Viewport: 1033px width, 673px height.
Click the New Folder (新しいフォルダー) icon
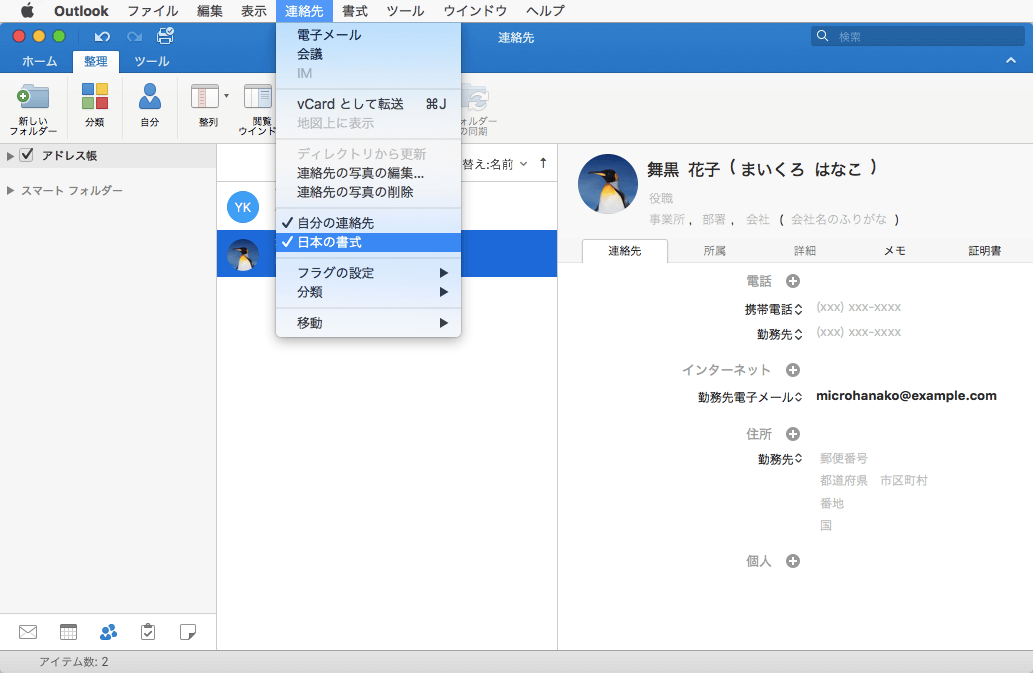click(x=33, y=97)
